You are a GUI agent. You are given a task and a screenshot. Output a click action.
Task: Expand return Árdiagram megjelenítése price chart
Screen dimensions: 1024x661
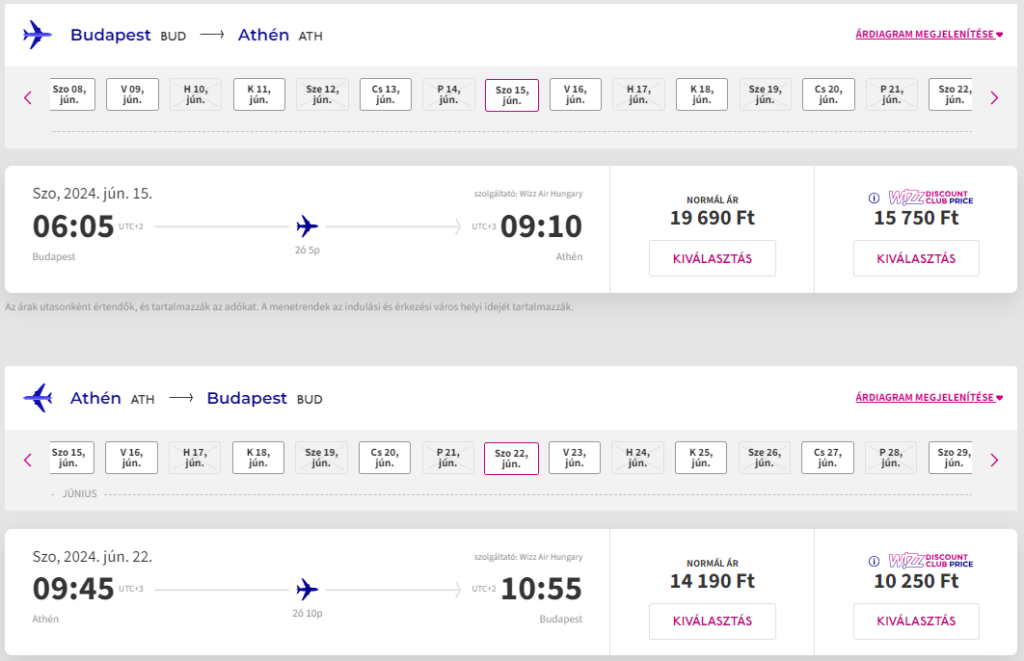[x=929, y=397]
